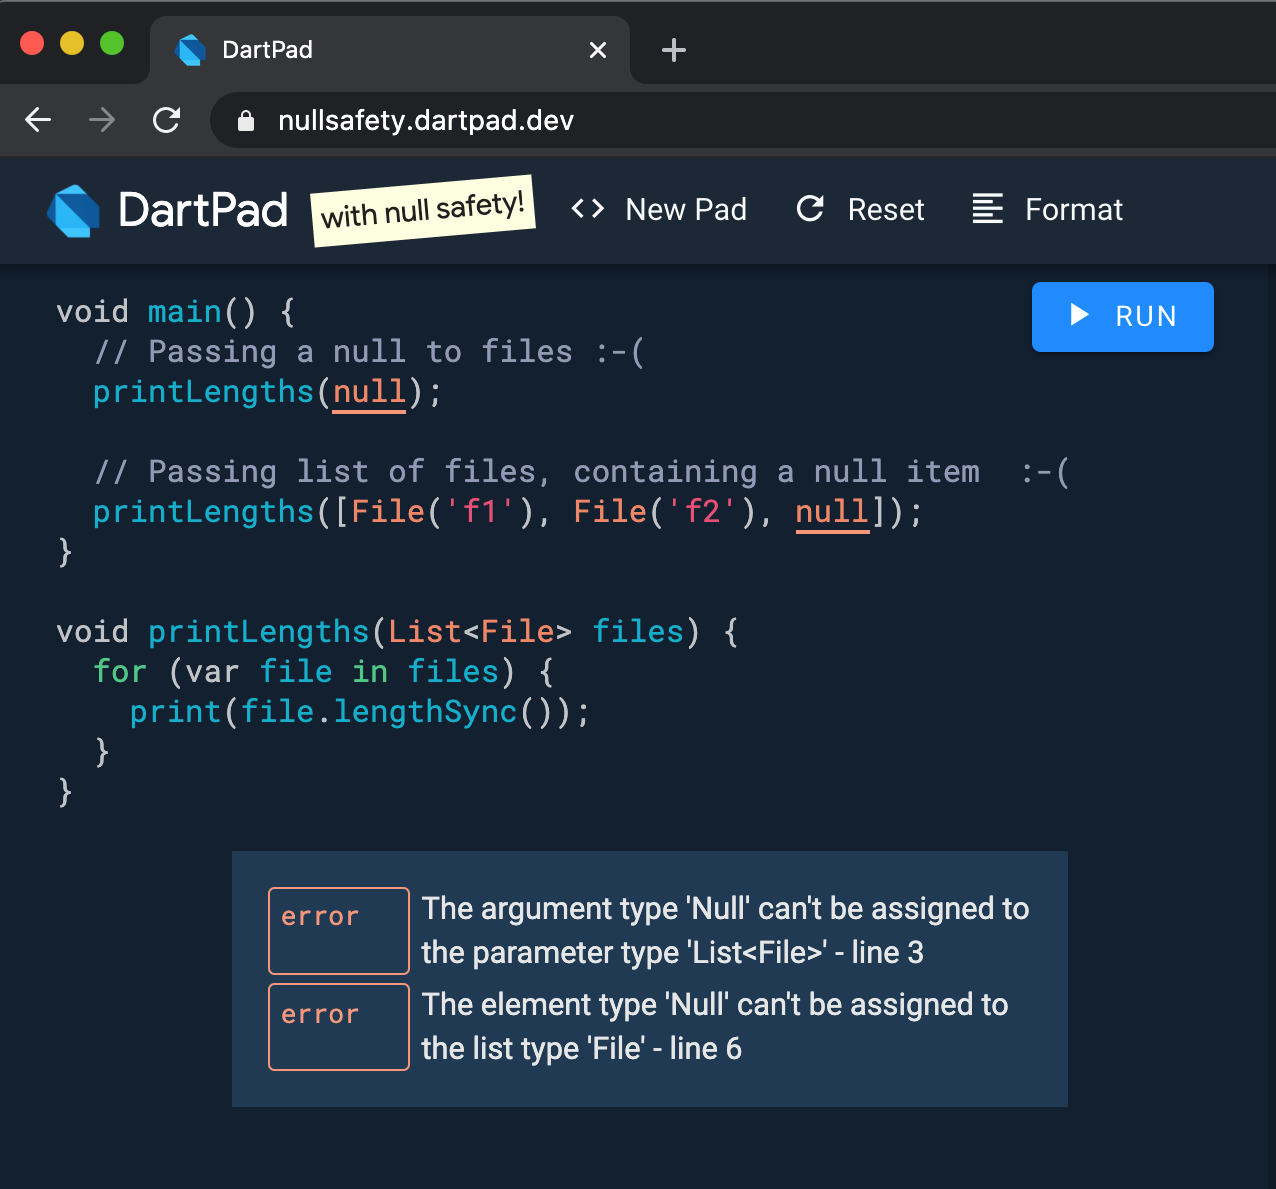Image resolution: width=1276 pixels, height=1189 pixels.
Task: Click the green maximize traffic light
Action: click(112, 43)
